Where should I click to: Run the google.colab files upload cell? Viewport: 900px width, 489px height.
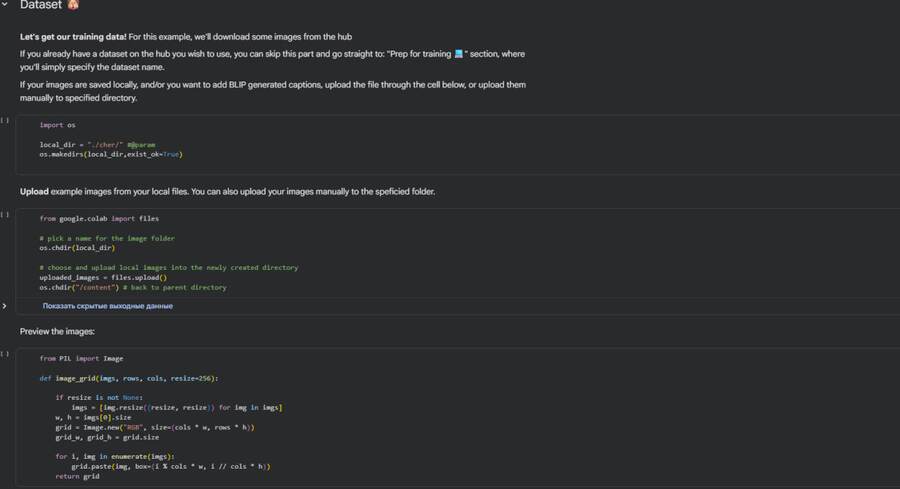5,214
